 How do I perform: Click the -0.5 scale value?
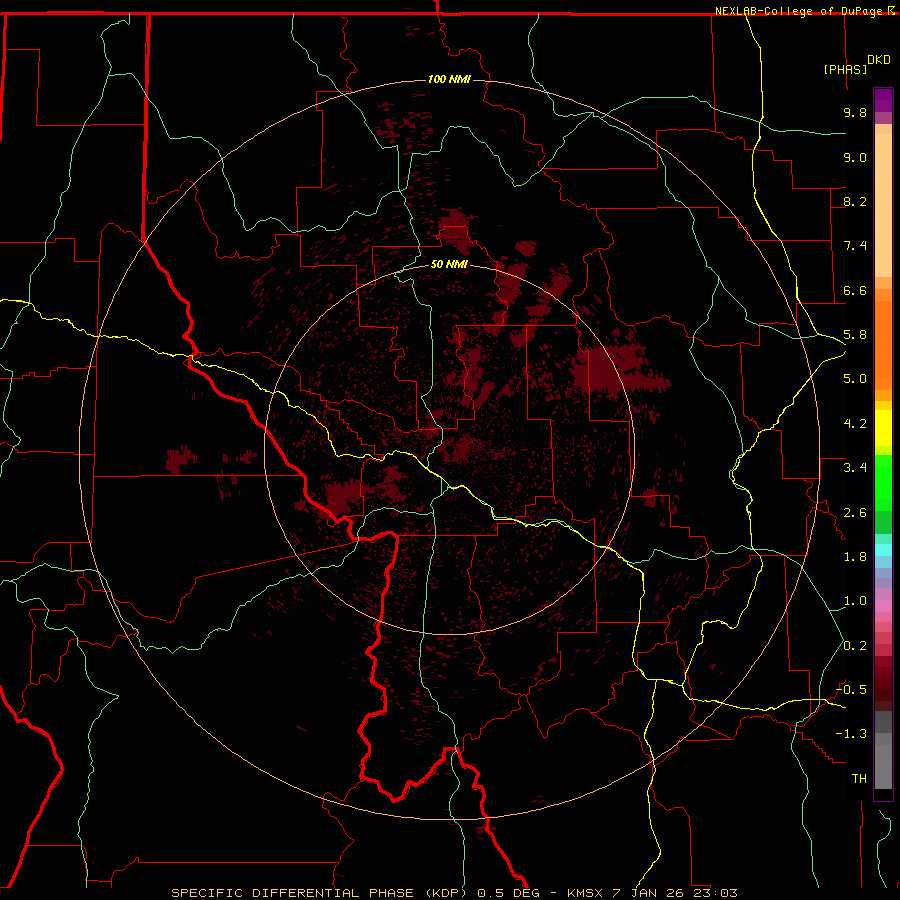(x=851, y=690)
